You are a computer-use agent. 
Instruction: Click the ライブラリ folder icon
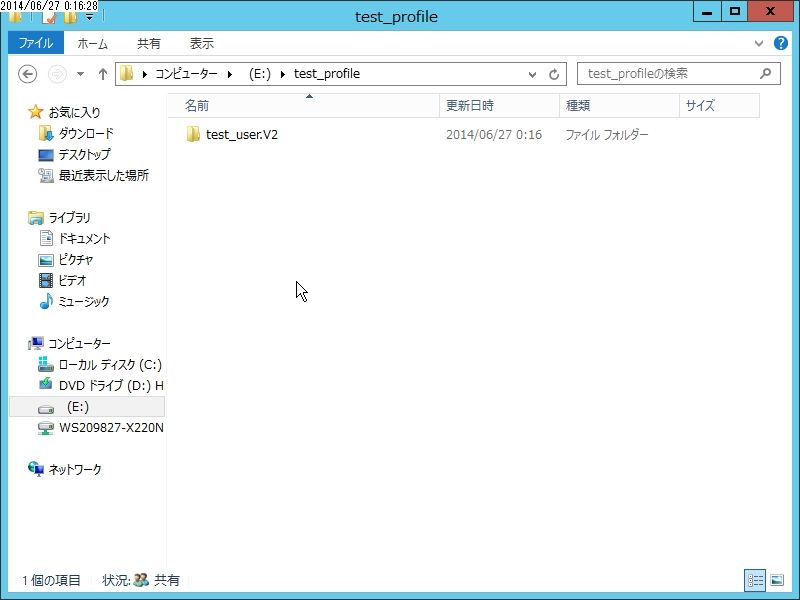click(x=36, y=218)
